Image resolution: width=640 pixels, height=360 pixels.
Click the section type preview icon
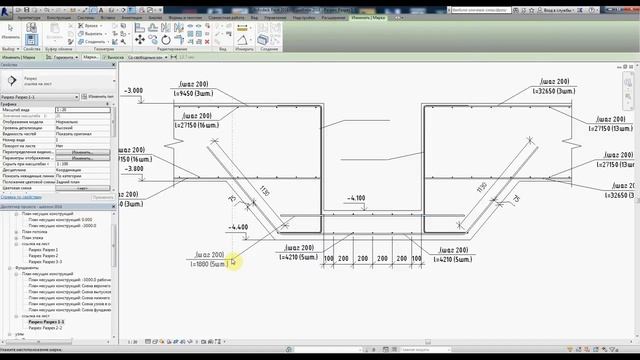12,80
